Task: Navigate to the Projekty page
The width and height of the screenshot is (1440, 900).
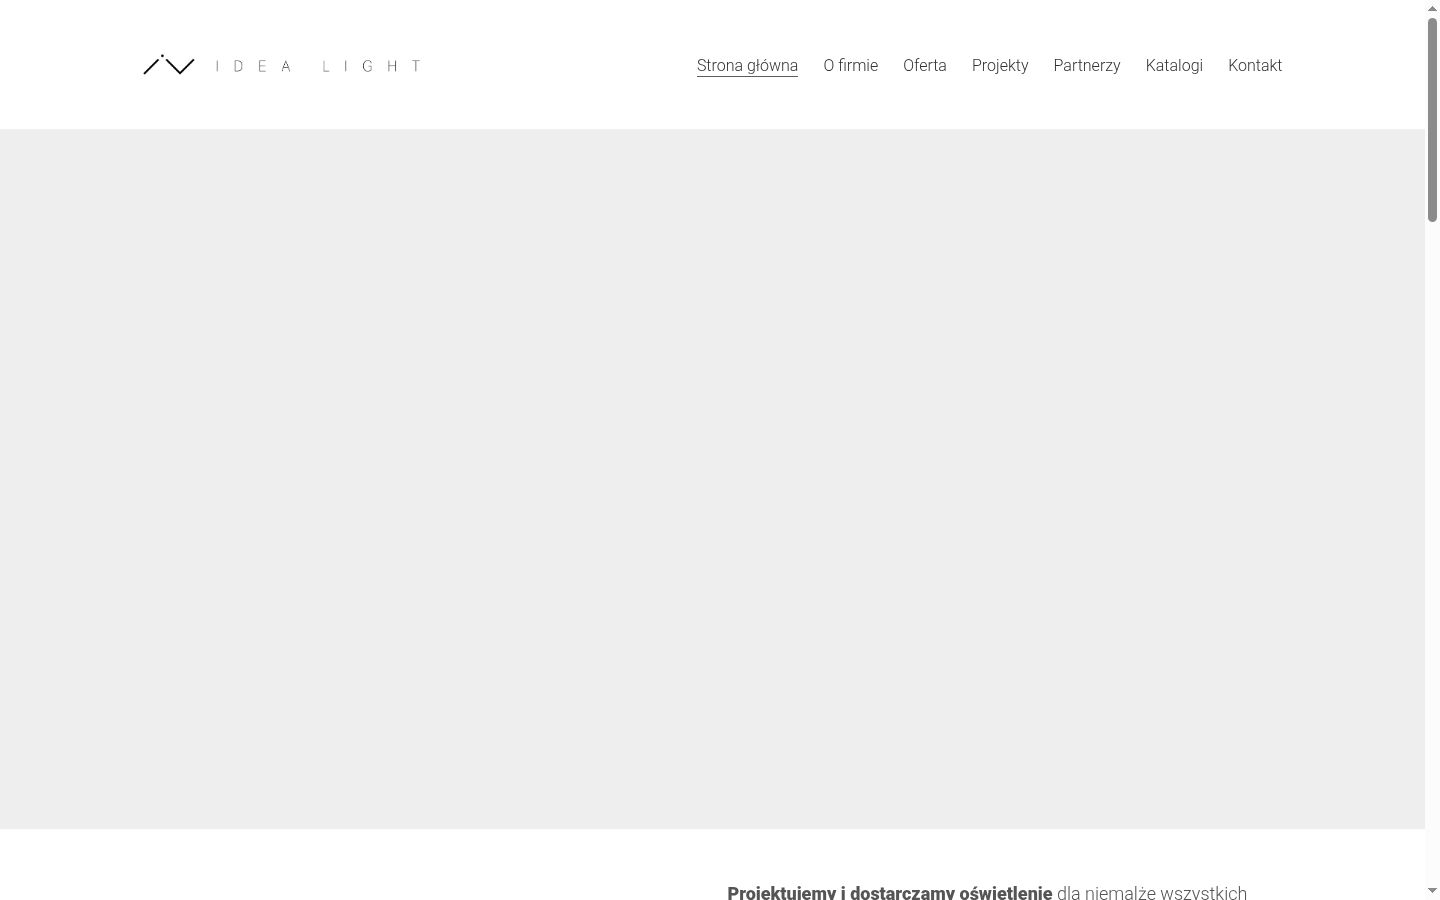Action: 1000,66
